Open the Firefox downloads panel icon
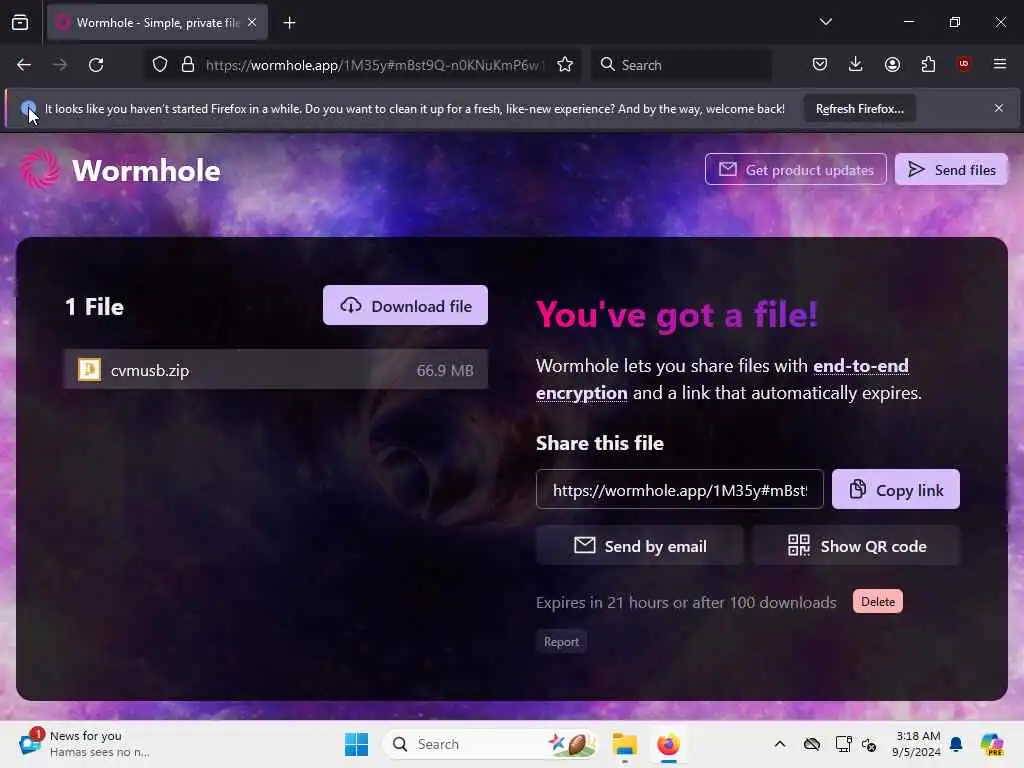The height and width of the screenshot is (768, 1024). [856, 64]
